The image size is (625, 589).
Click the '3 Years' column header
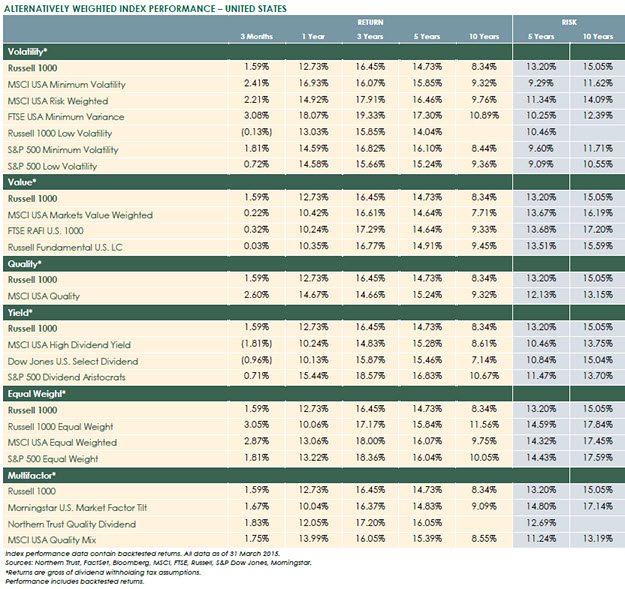370,36
